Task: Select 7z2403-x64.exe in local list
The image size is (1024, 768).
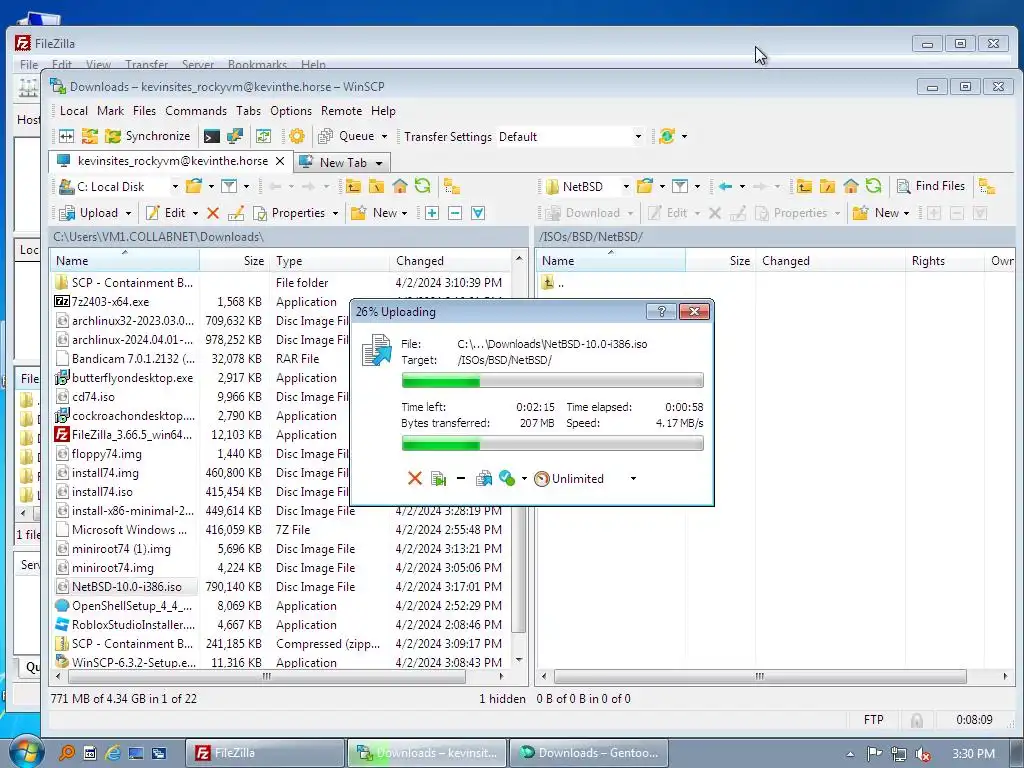Action: [110, 302]
